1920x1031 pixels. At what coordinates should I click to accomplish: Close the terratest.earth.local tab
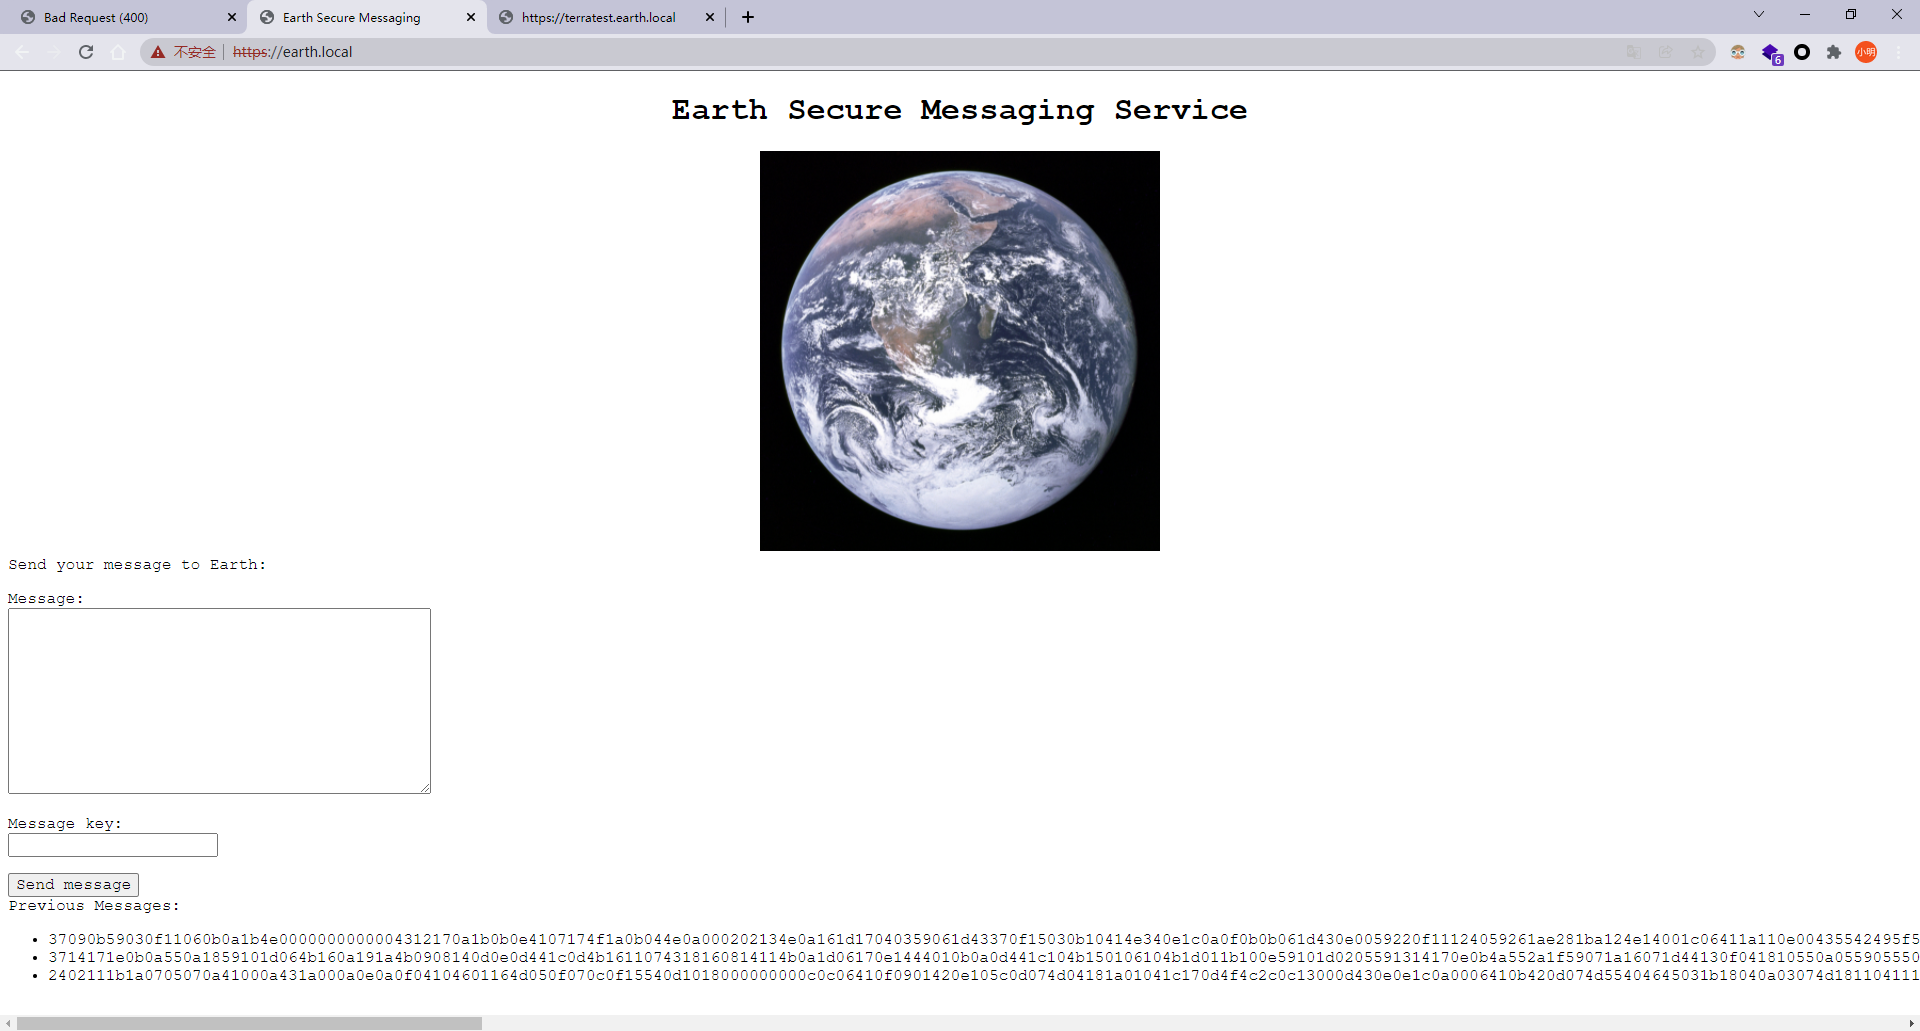[710, 17]
